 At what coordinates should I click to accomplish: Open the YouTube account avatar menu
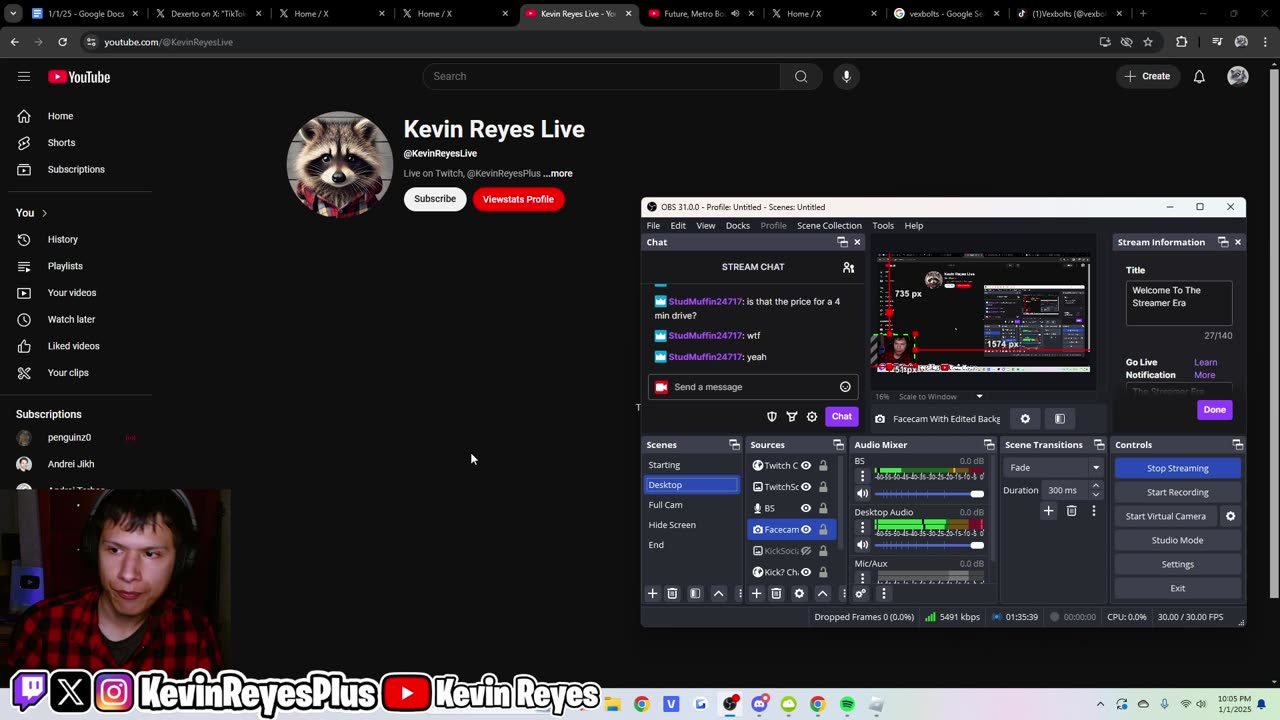(x=1238, y=76)
